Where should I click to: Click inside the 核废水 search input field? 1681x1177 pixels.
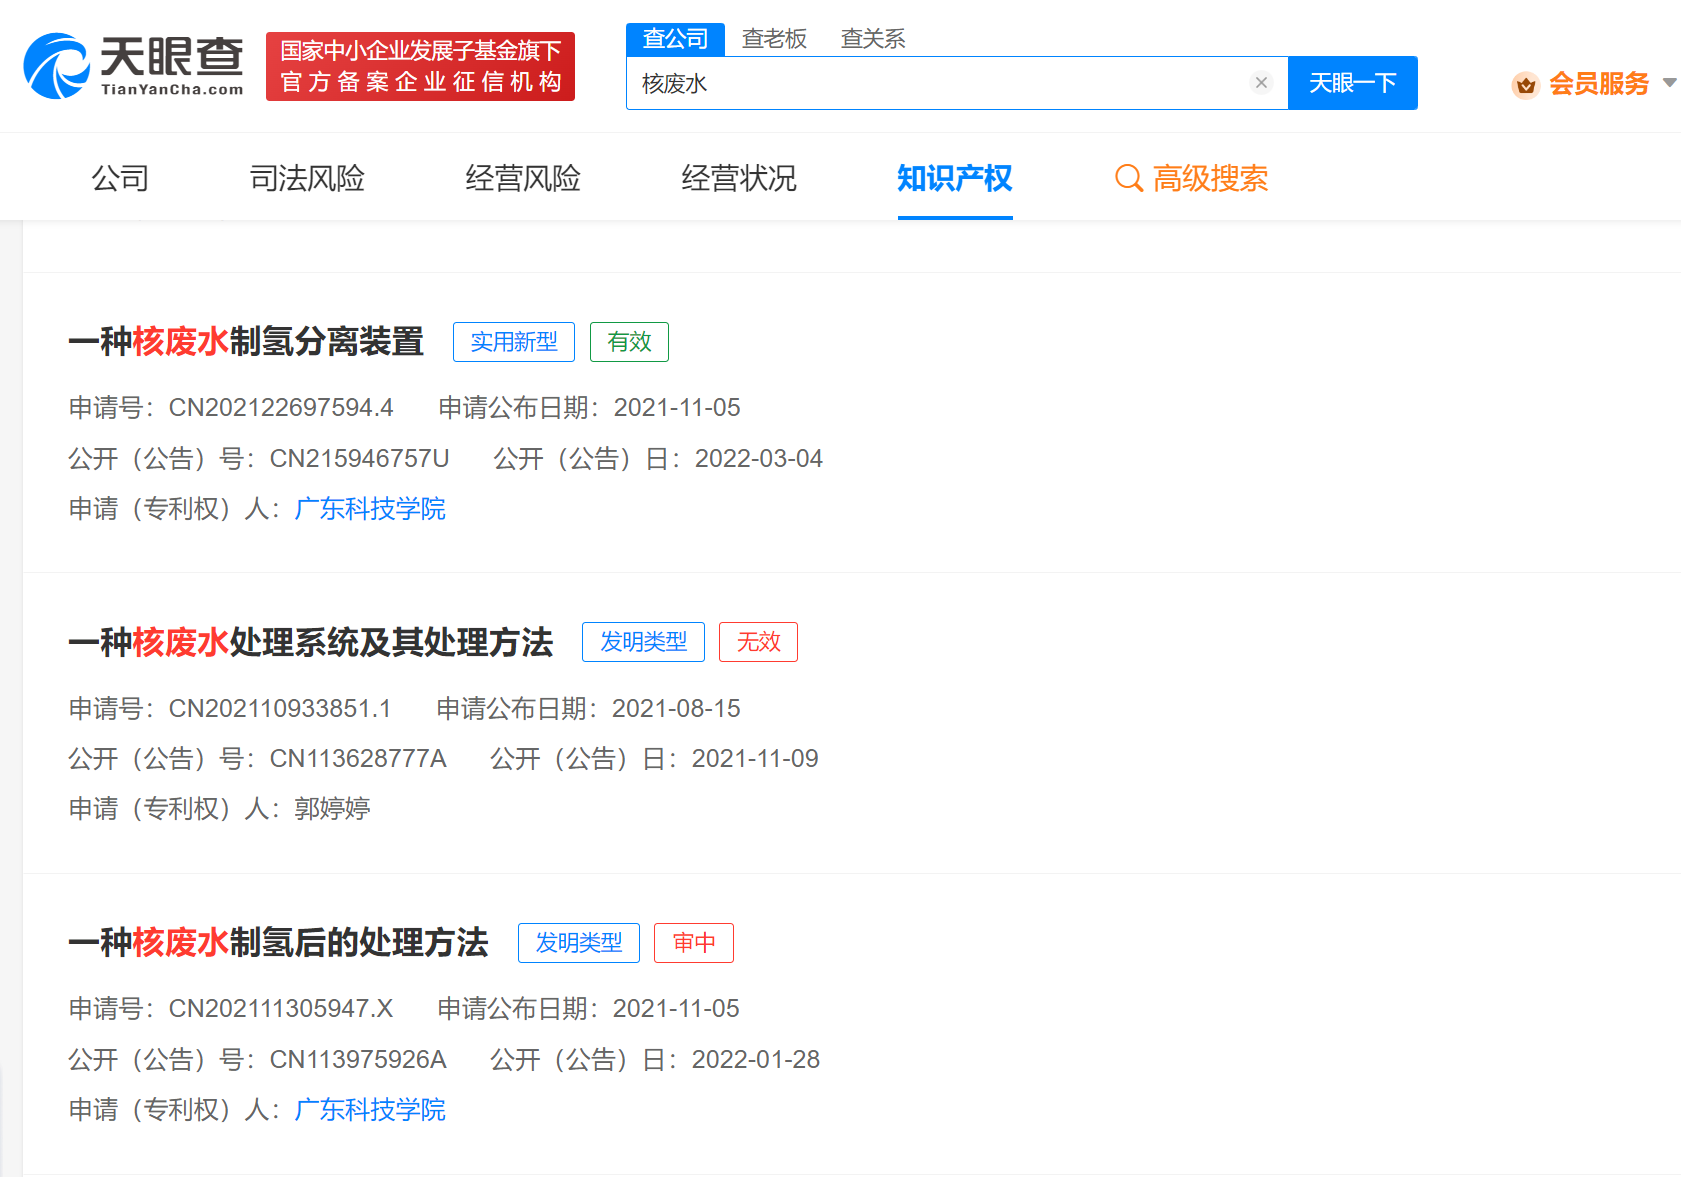tap(900, 82)
